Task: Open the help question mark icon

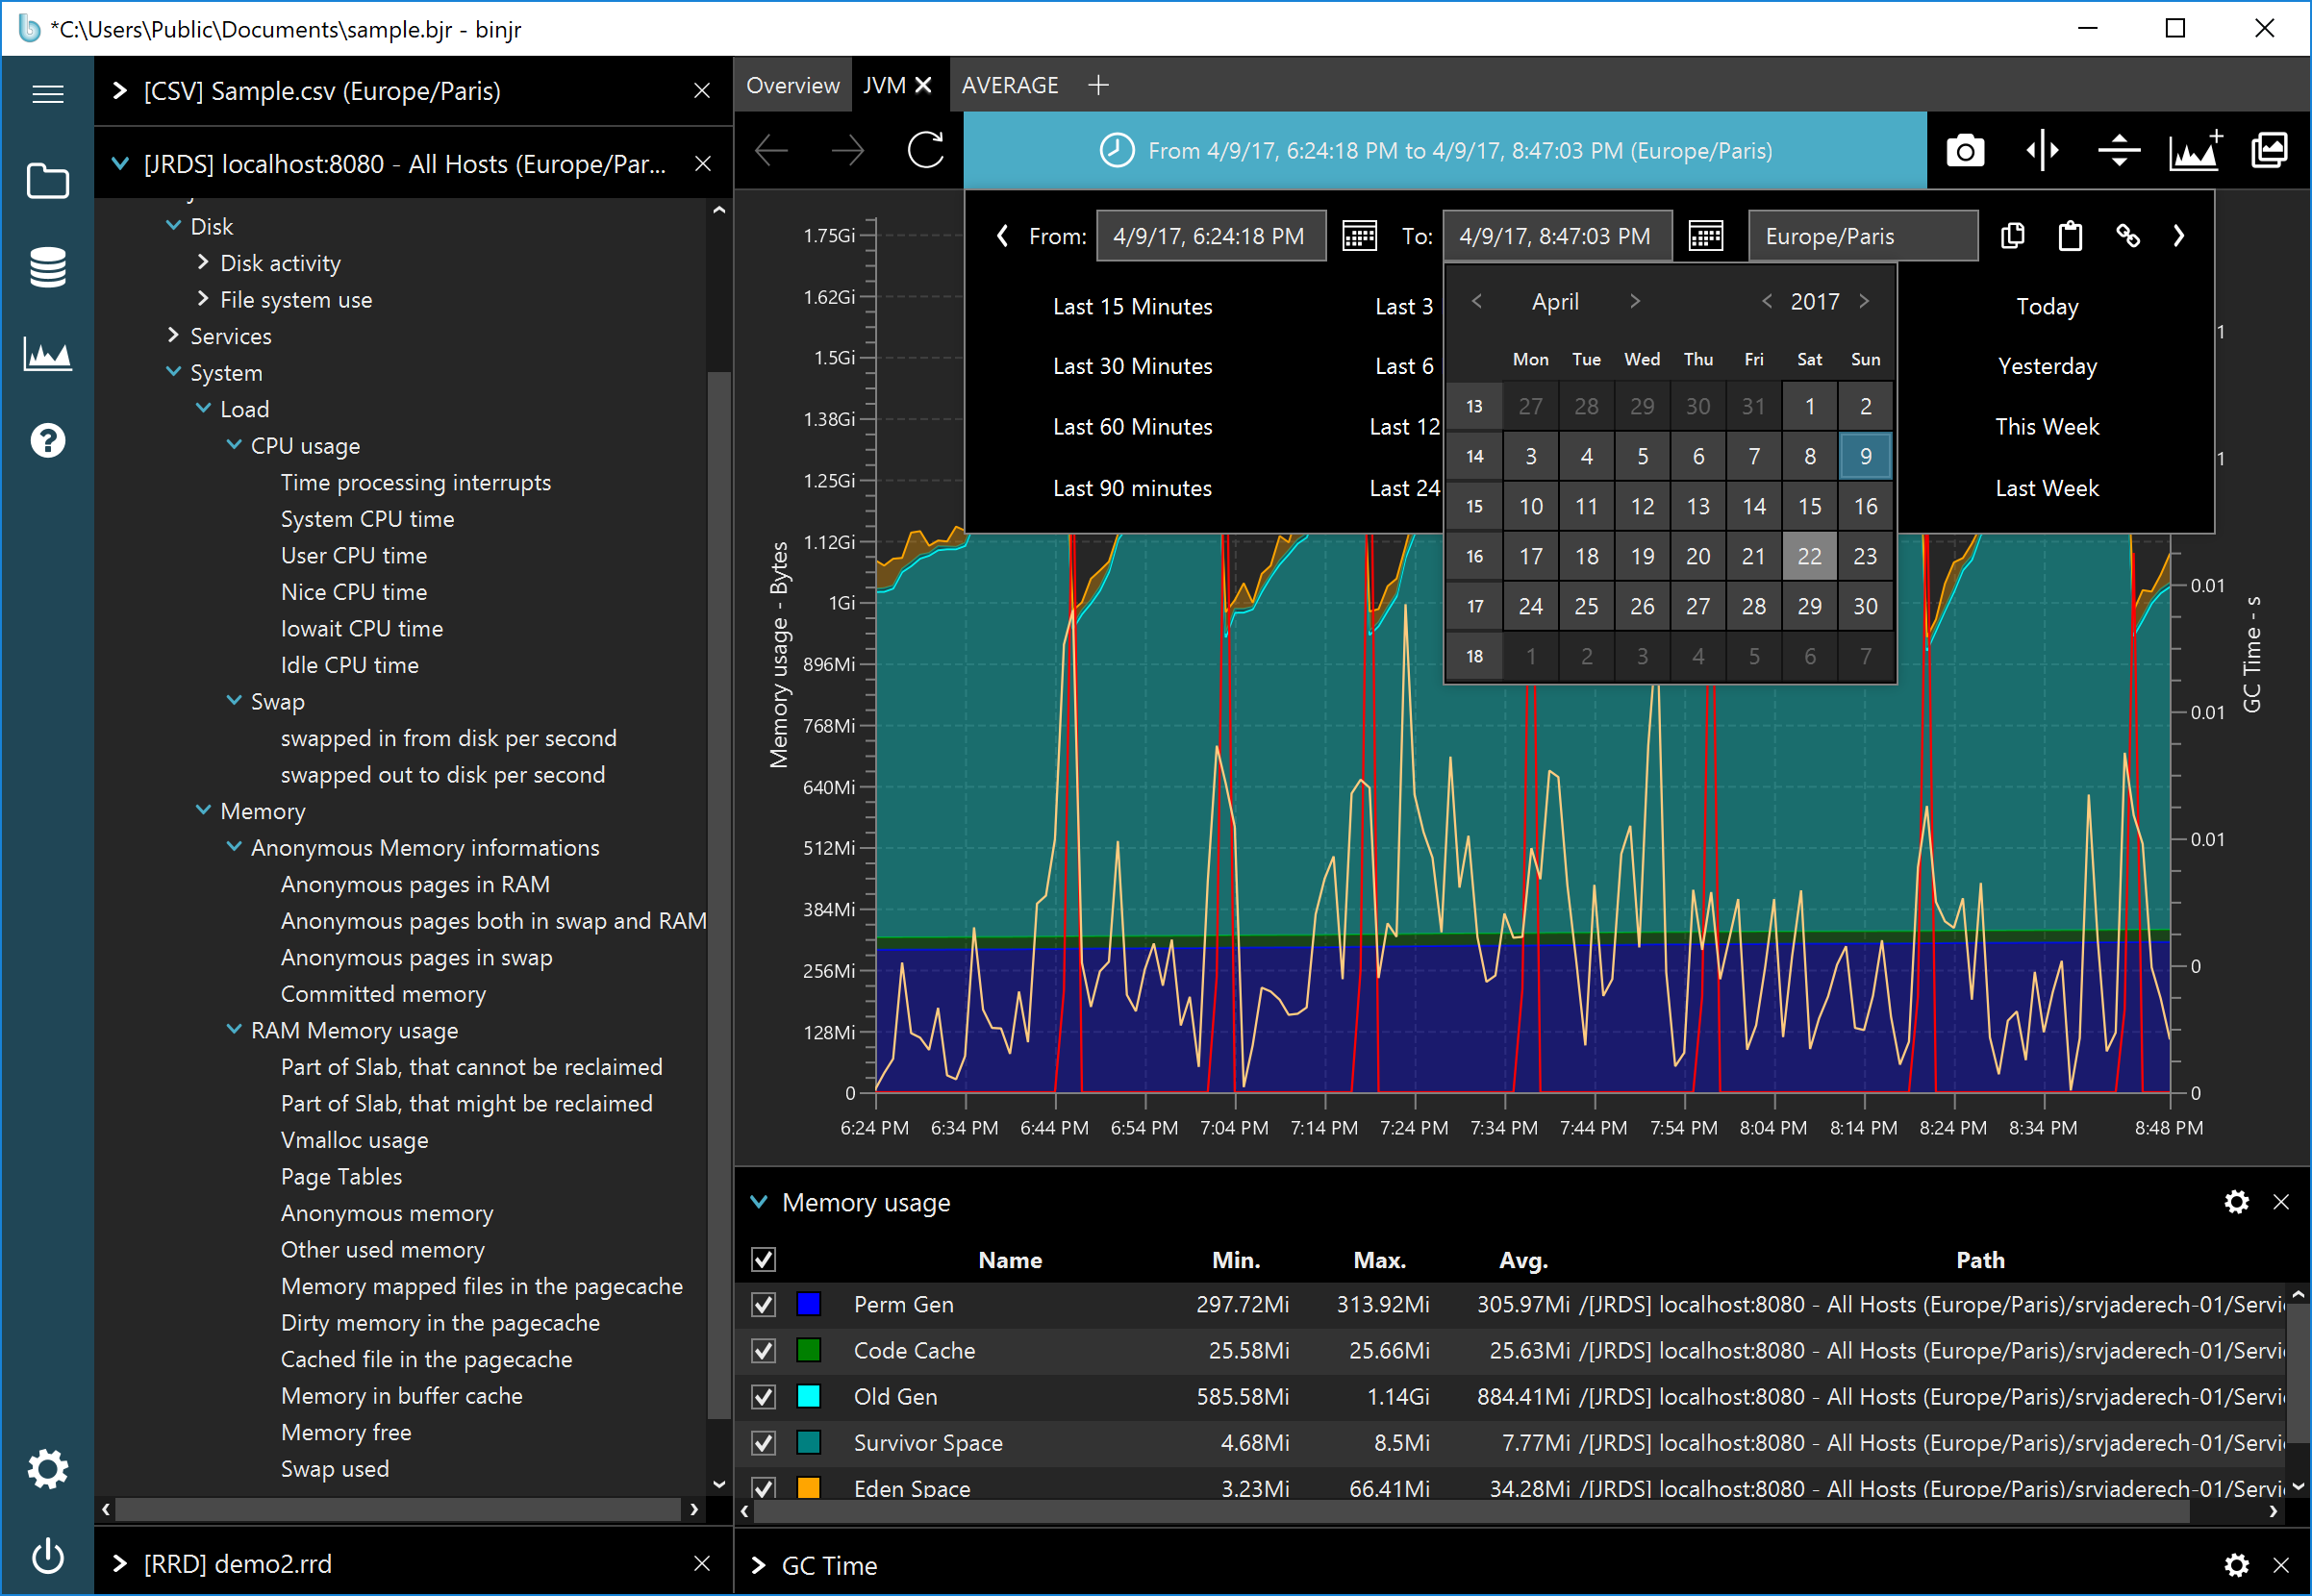Action: (x=47, y=440)
